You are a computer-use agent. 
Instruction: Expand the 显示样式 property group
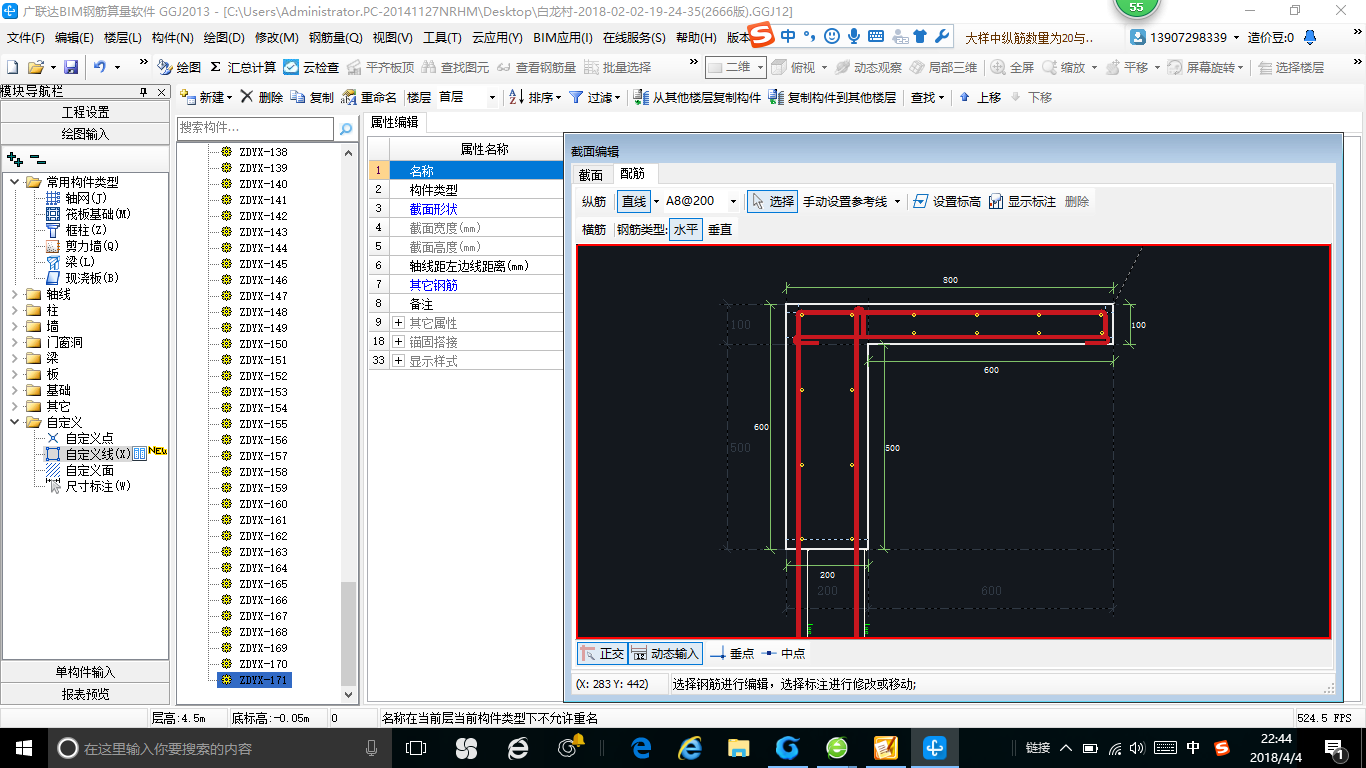[x=398, y=361]
